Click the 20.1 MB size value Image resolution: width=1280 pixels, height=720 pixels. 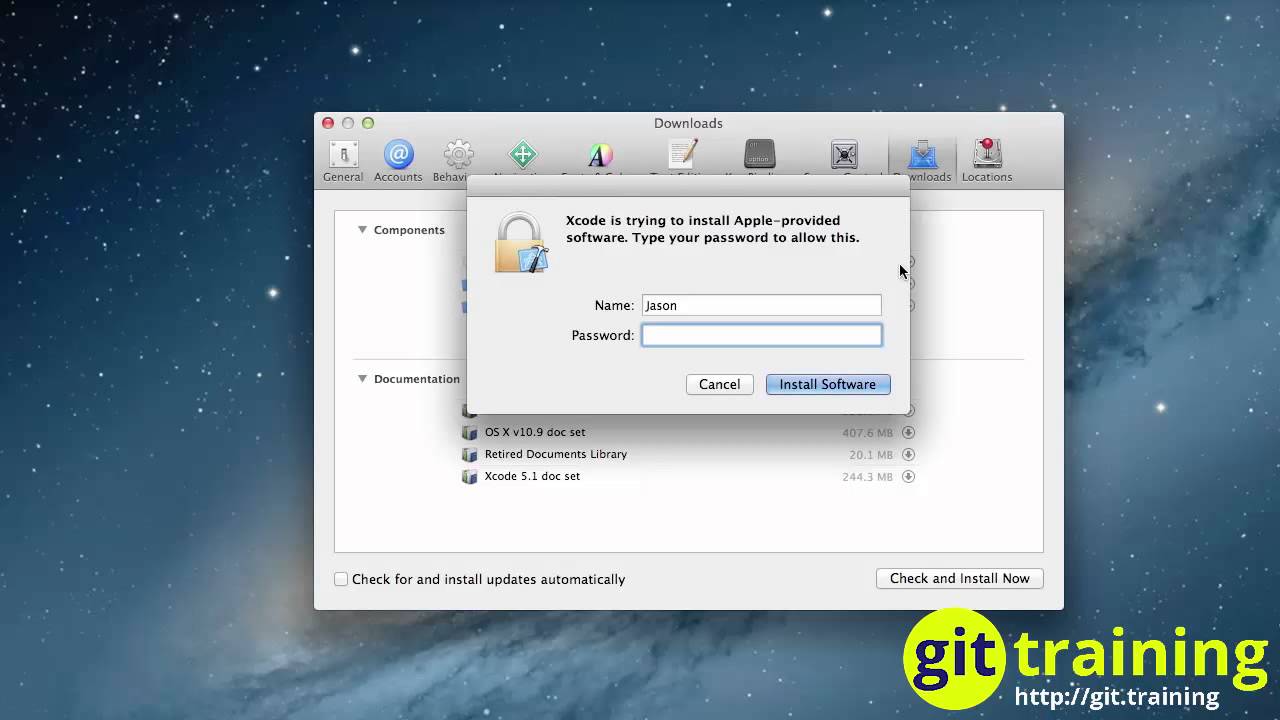[x=871, y=455]
